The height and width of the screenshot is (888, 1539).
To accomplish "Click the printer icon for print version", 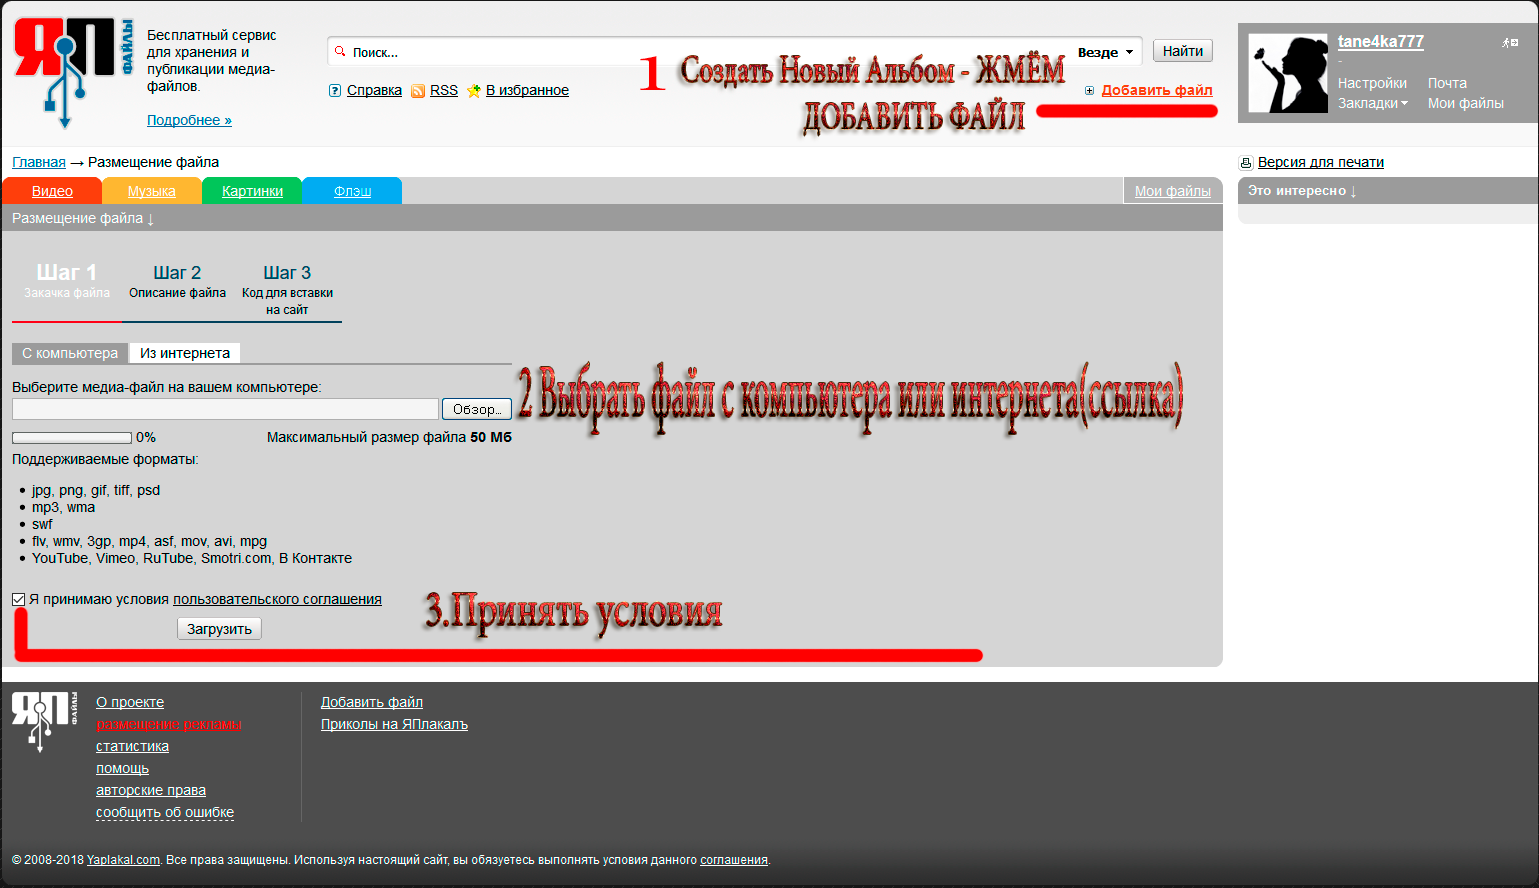I will point(1246,163).
